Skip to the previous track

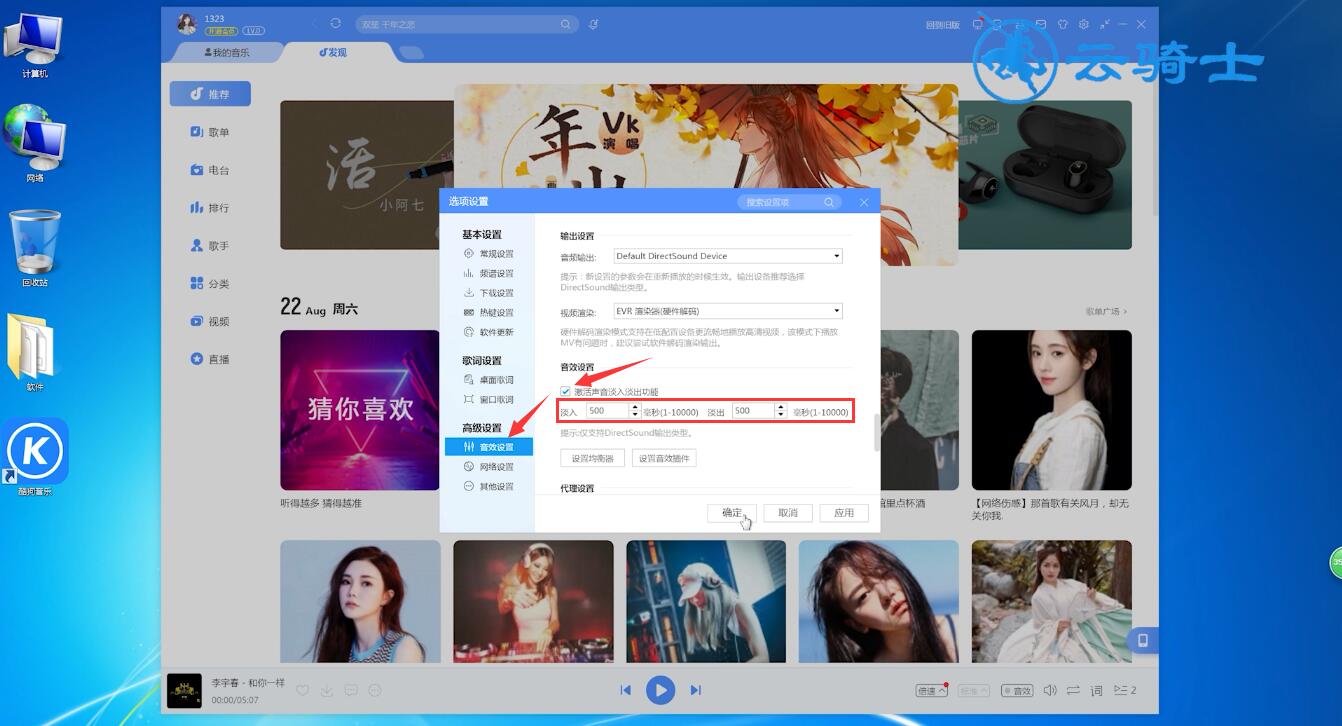tap(625, 690)
